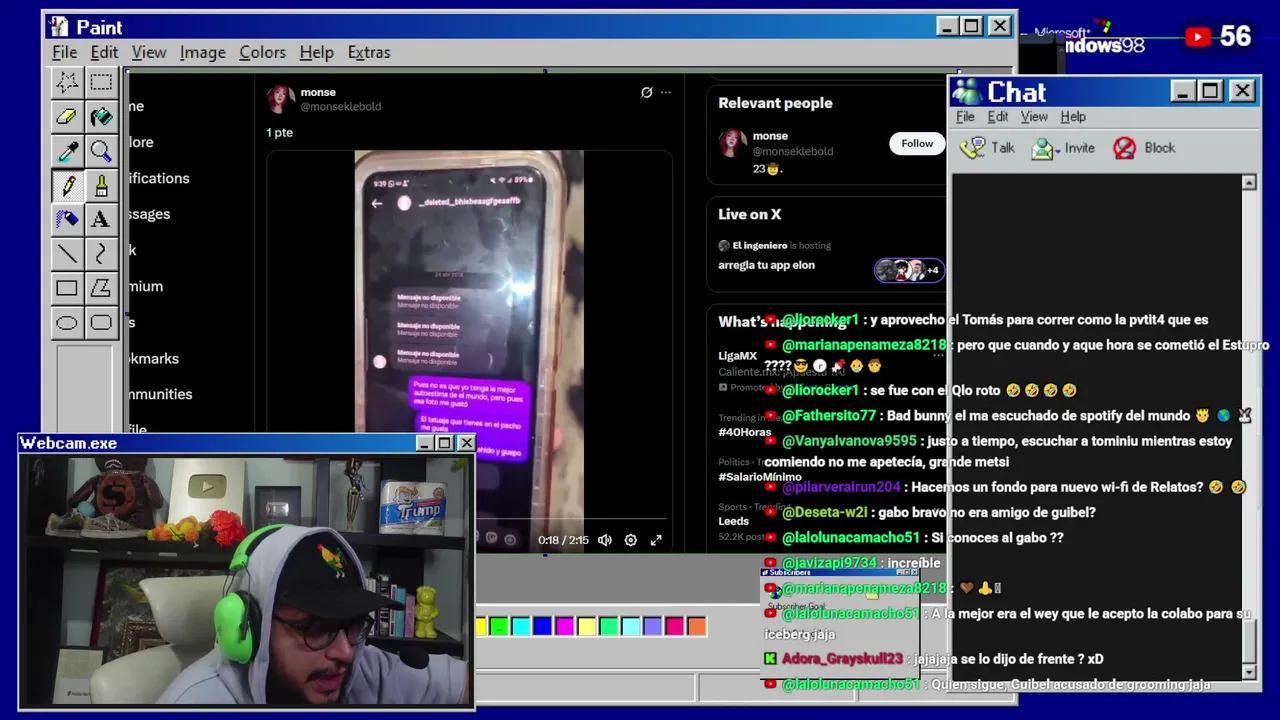The width and height of the screenshot is (1280, 720).
Task: Click the listener avatars with +4 badge
Action: pyautogui.click(x=909, y=270)
